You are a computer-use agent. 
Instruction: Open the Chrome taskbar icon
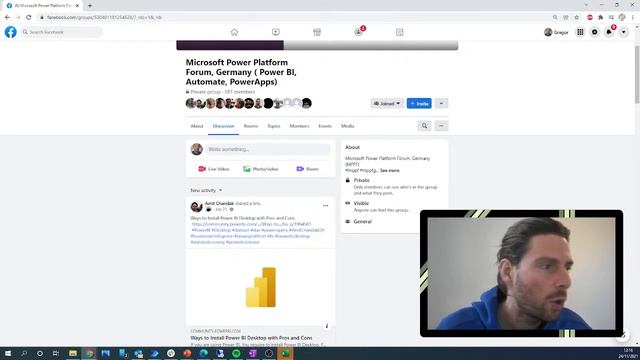(x=89, y=353)
